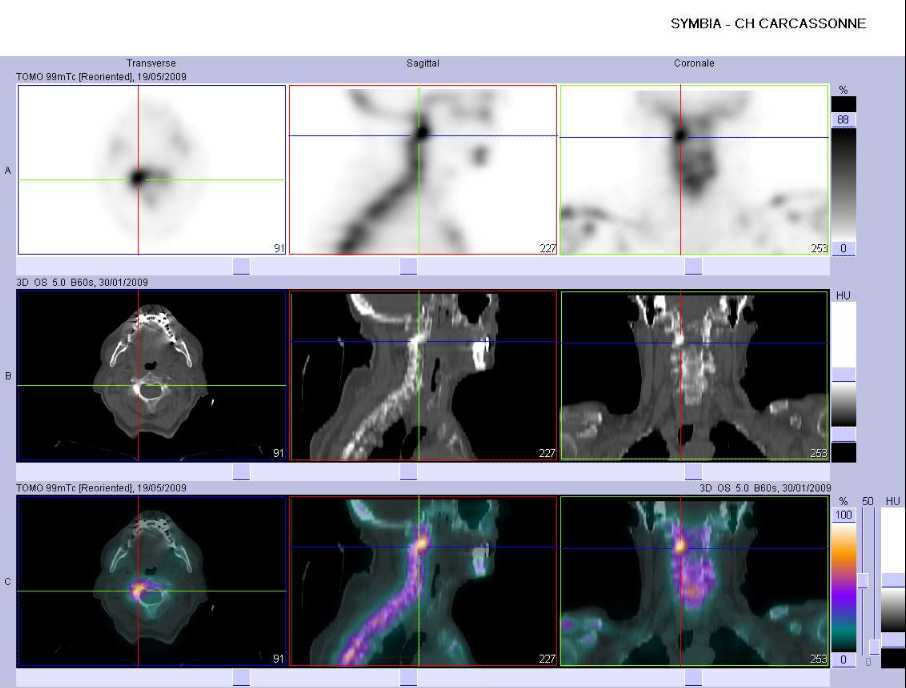Click slice slider thumb under row B sagittal
906x688 pixels.
[x=408, y=471]
